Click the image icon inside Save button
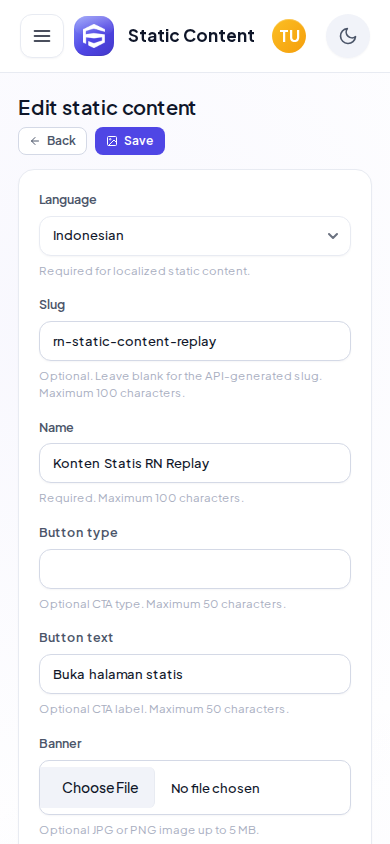 (x=112, y=141)
